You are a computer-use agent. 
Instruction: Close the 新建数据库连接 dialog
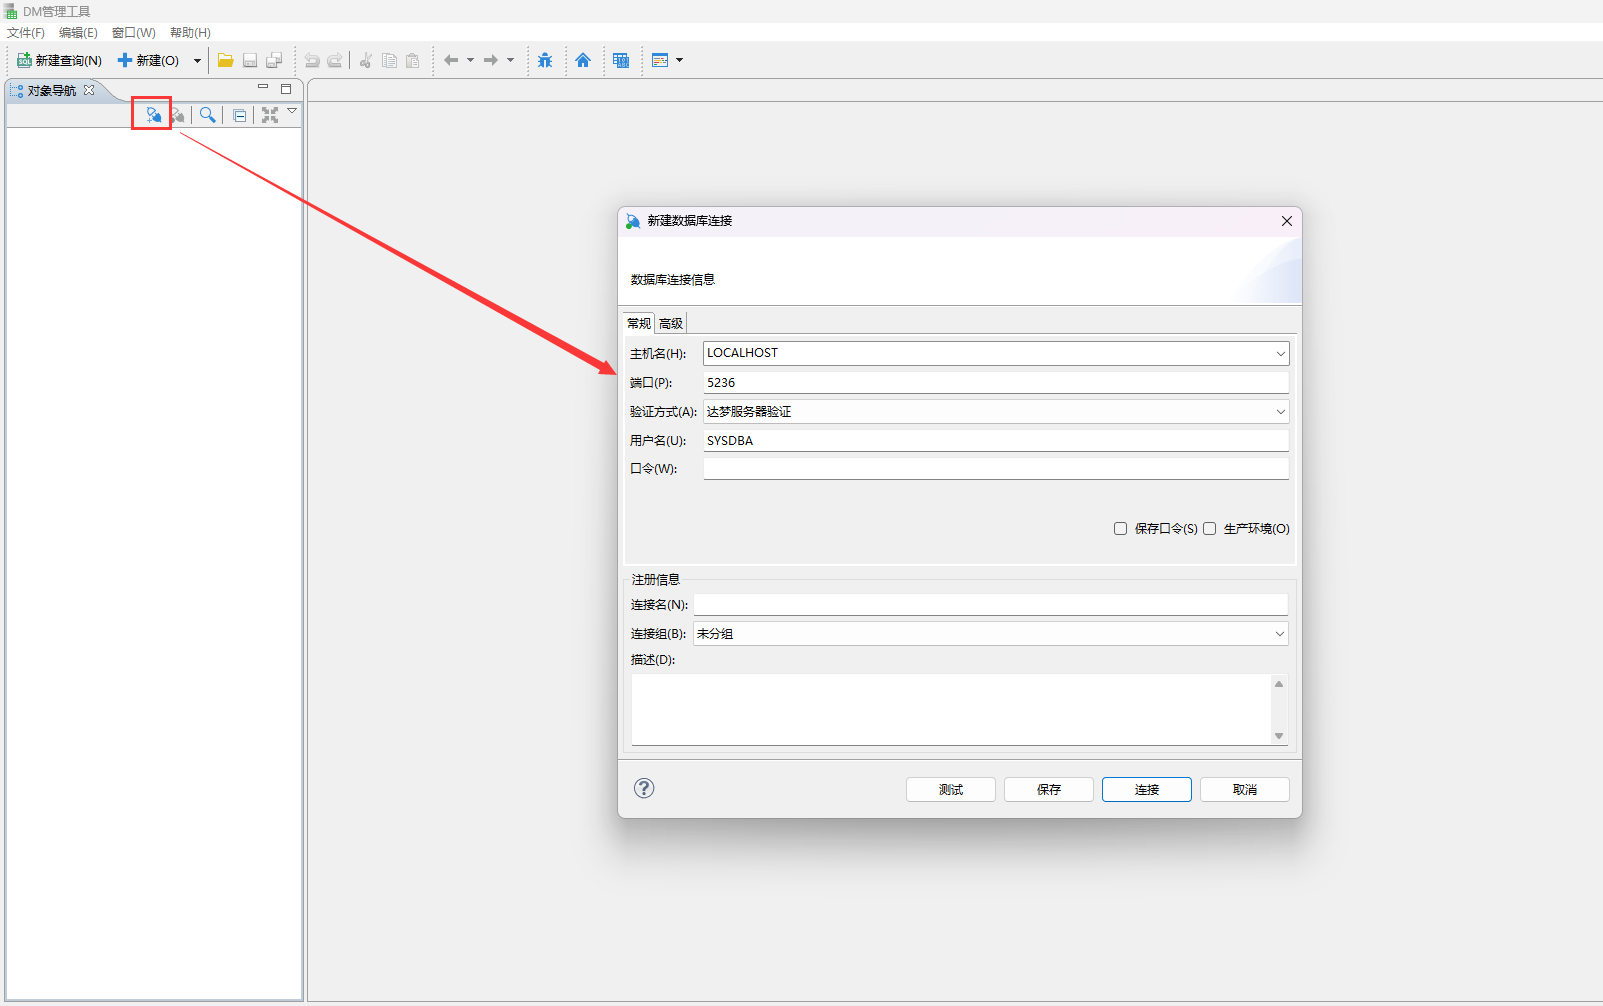pos(1287,221)
